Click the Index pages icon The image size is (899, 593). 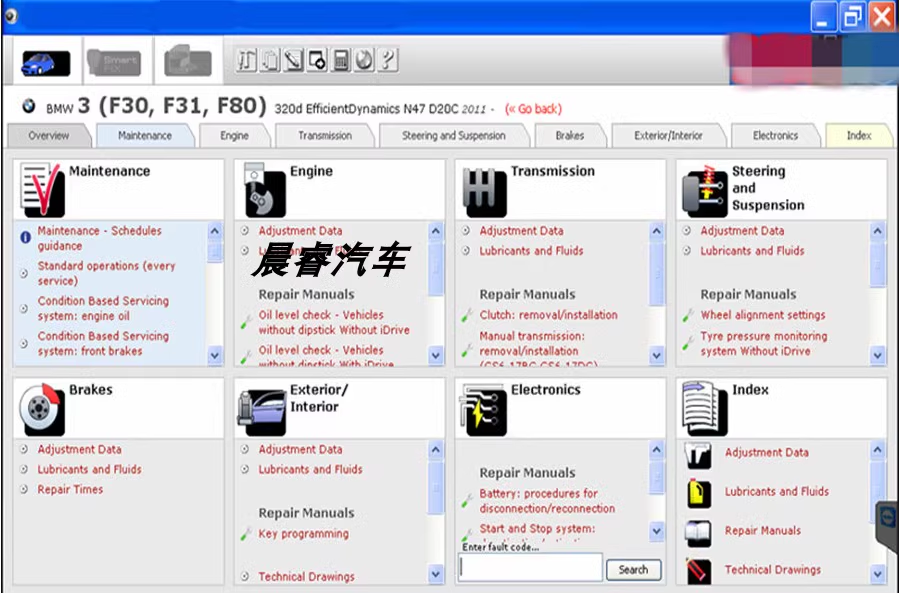(x=705, y=409)
